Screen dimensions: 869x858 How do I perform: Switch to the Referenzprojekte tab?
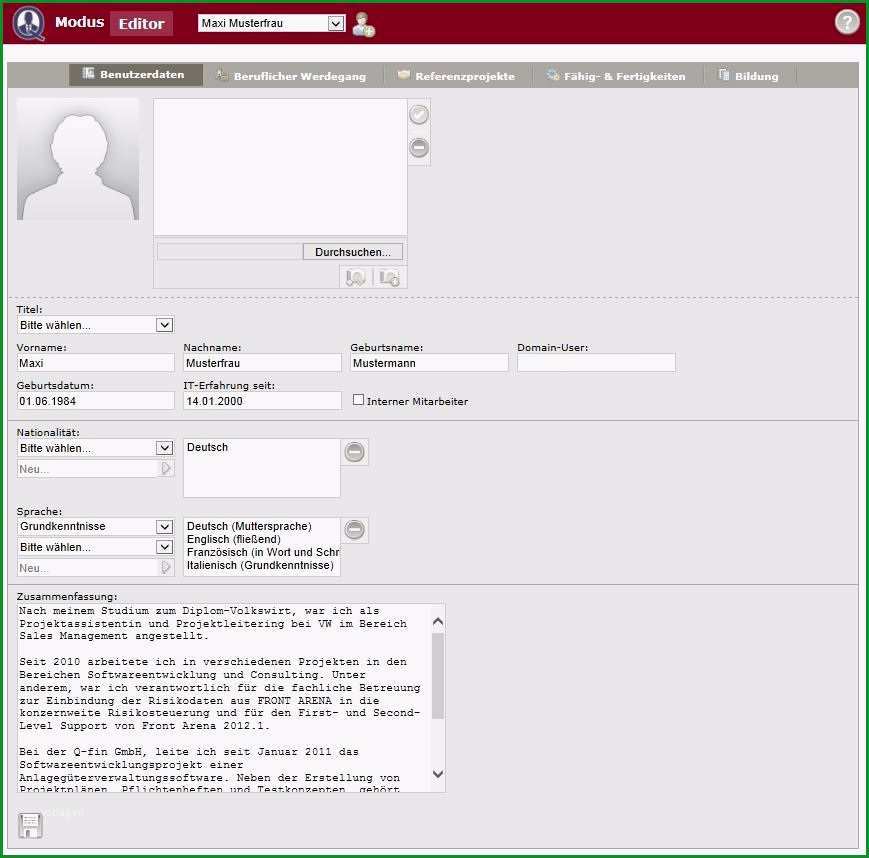[x=457, y=76]
